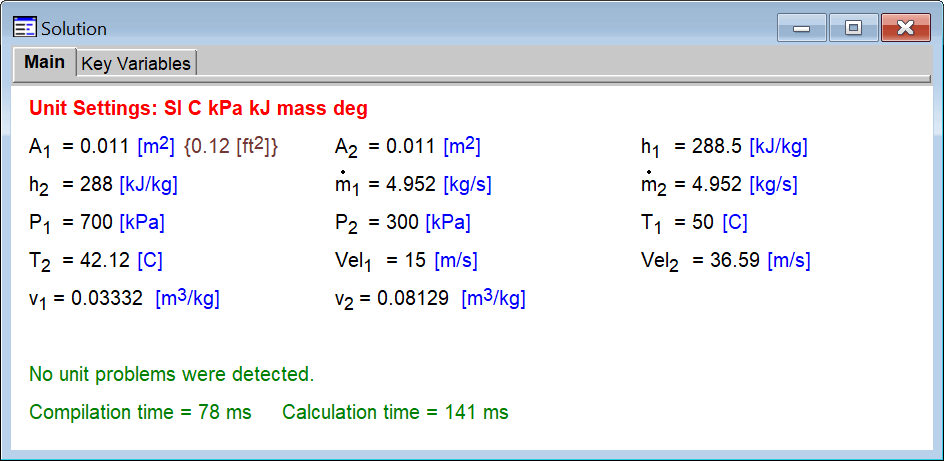This screenshot has width=944, height=461.
Task: Open the Key Variables tab
Action: 135,63
